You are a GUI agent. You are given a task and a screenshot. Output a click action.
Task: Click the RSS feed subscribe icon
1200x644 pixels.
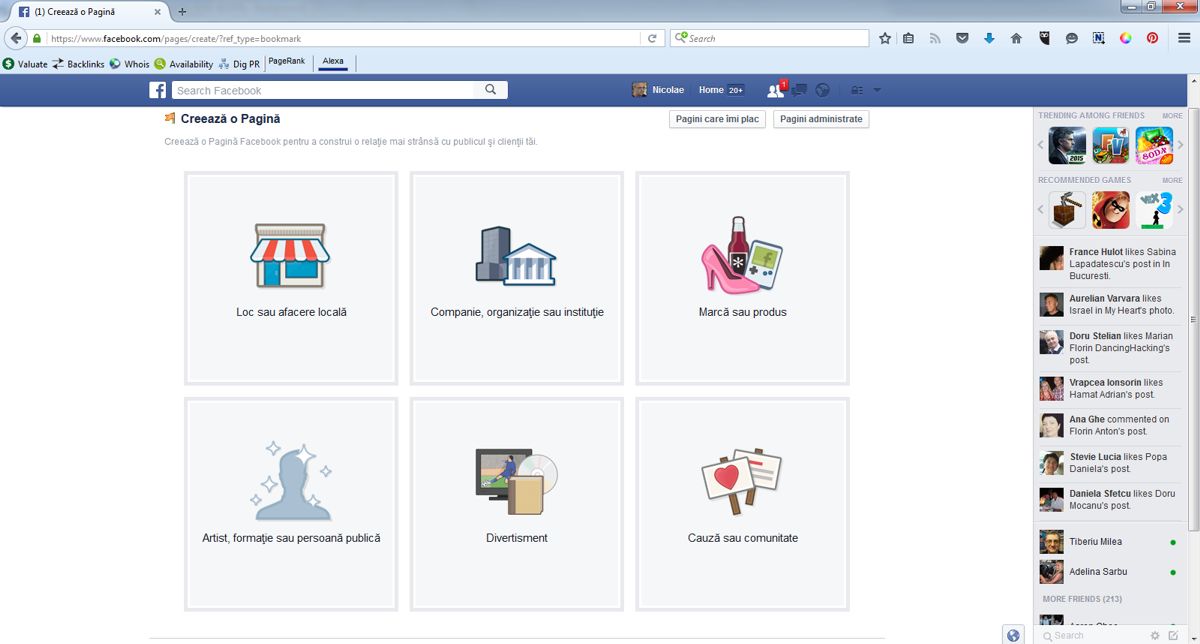tap(935, 38)
